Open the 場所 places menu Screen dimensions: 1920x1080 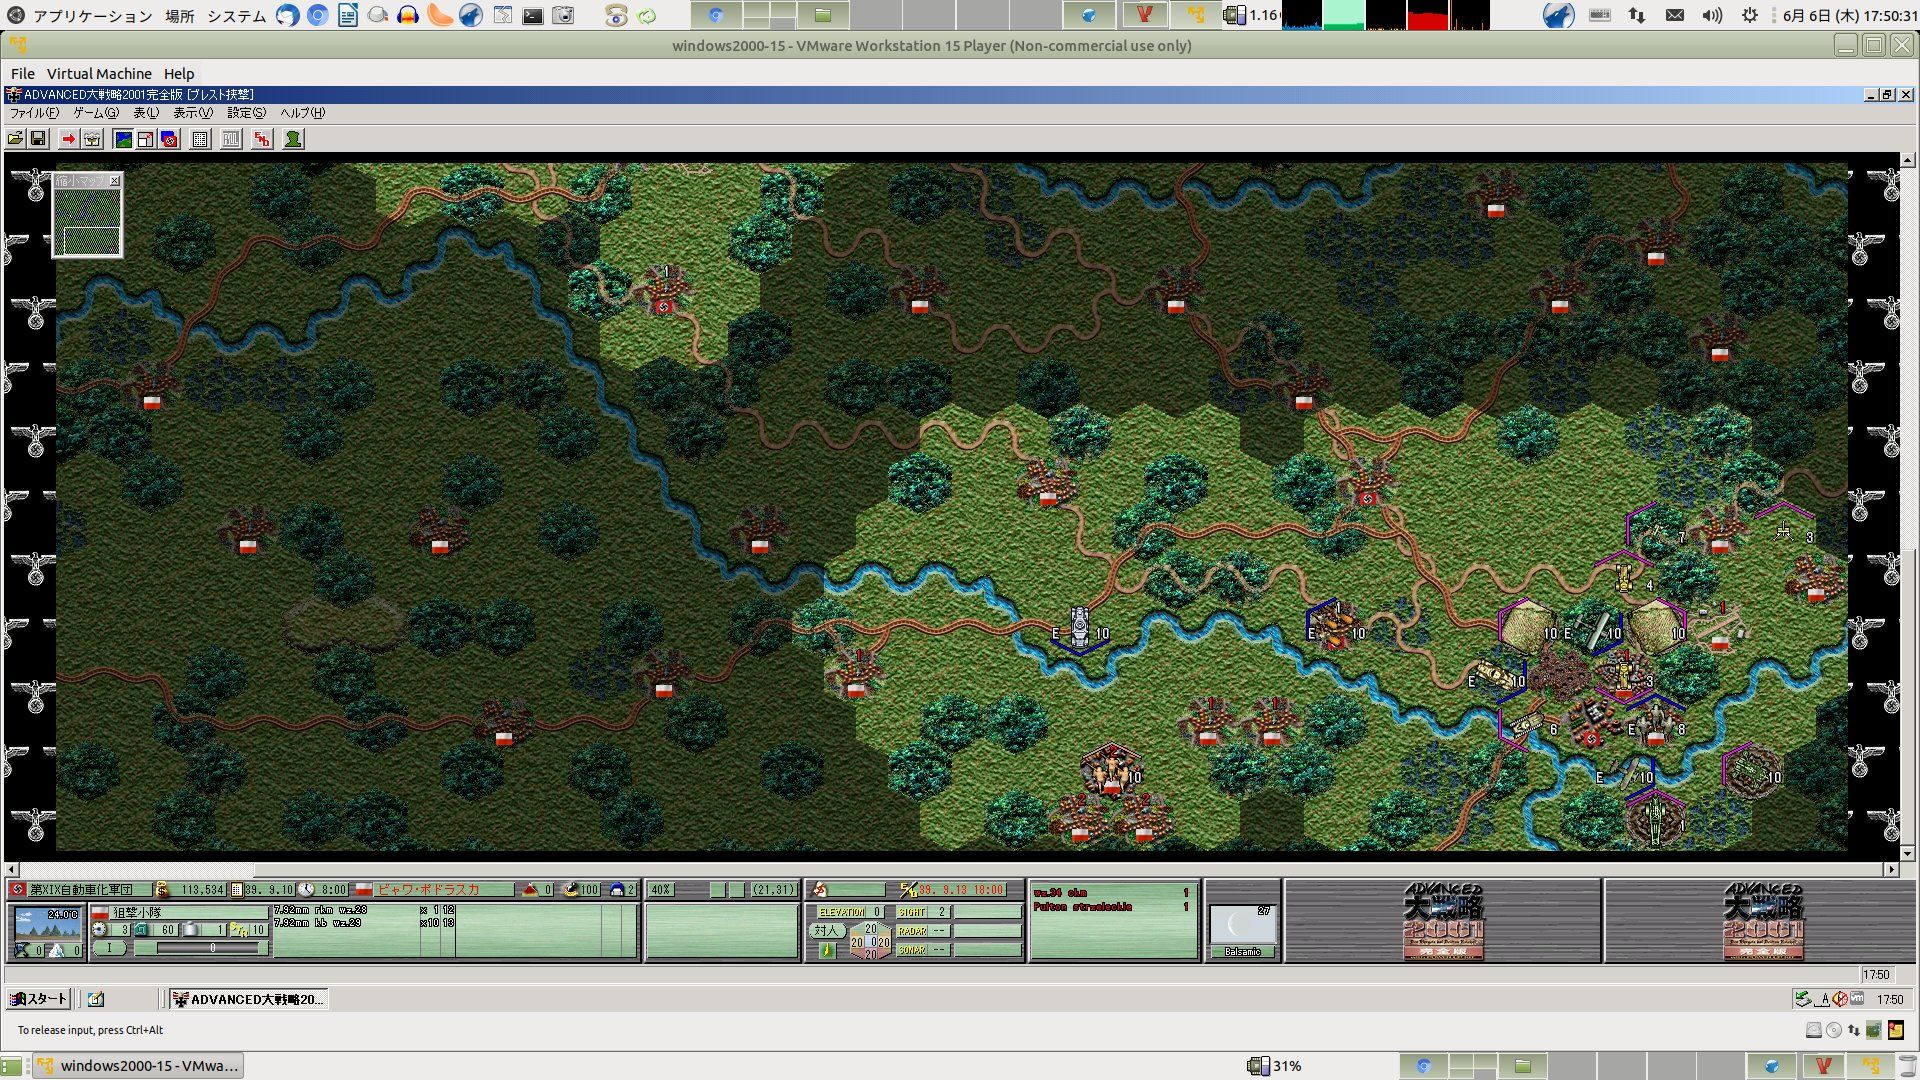coord(180,16)
